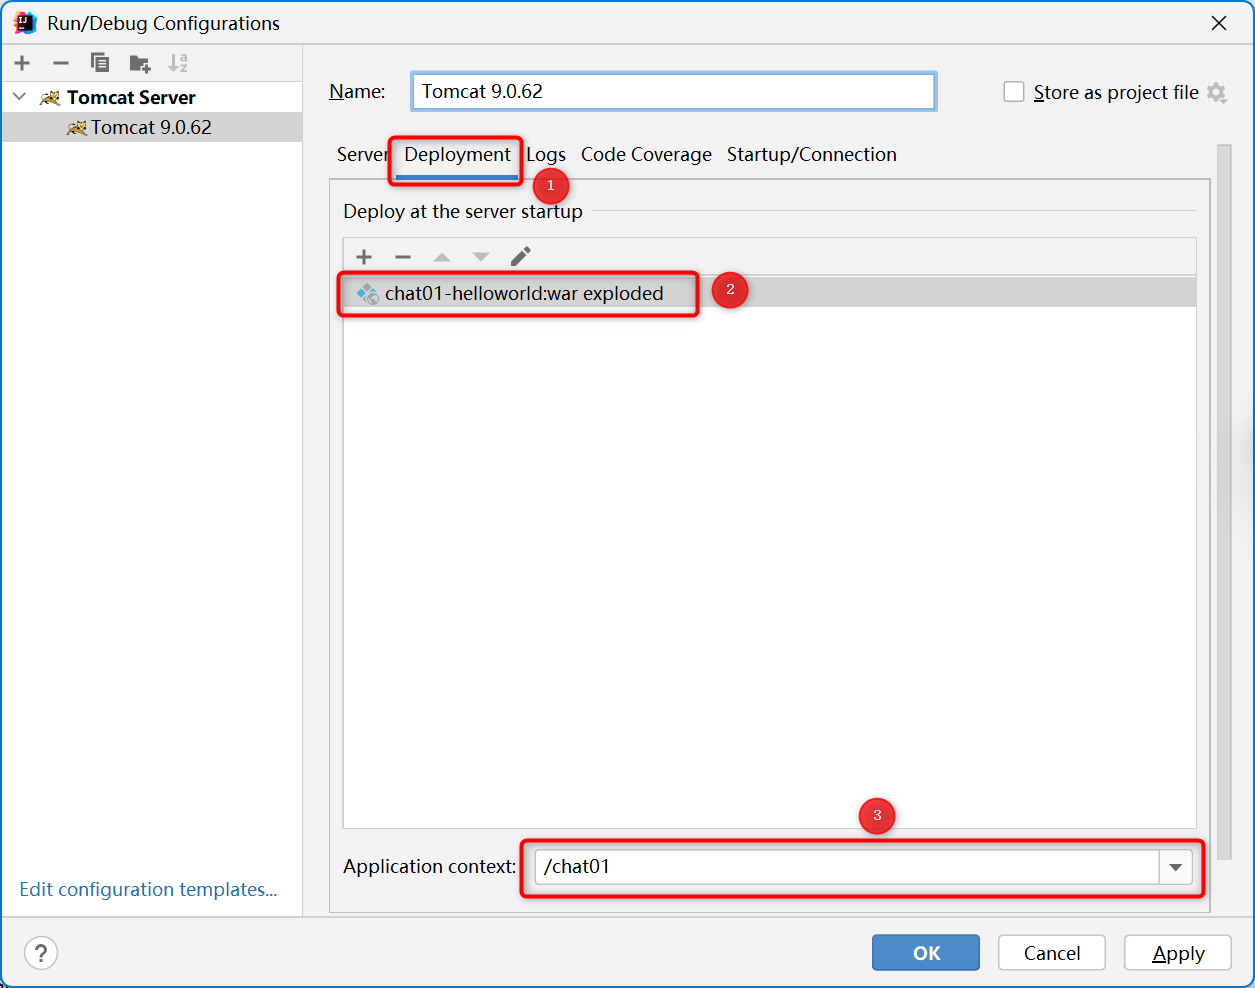Confirm the dialog with OK
This screenshot has width=1255, height=988.
click(926, 953)
